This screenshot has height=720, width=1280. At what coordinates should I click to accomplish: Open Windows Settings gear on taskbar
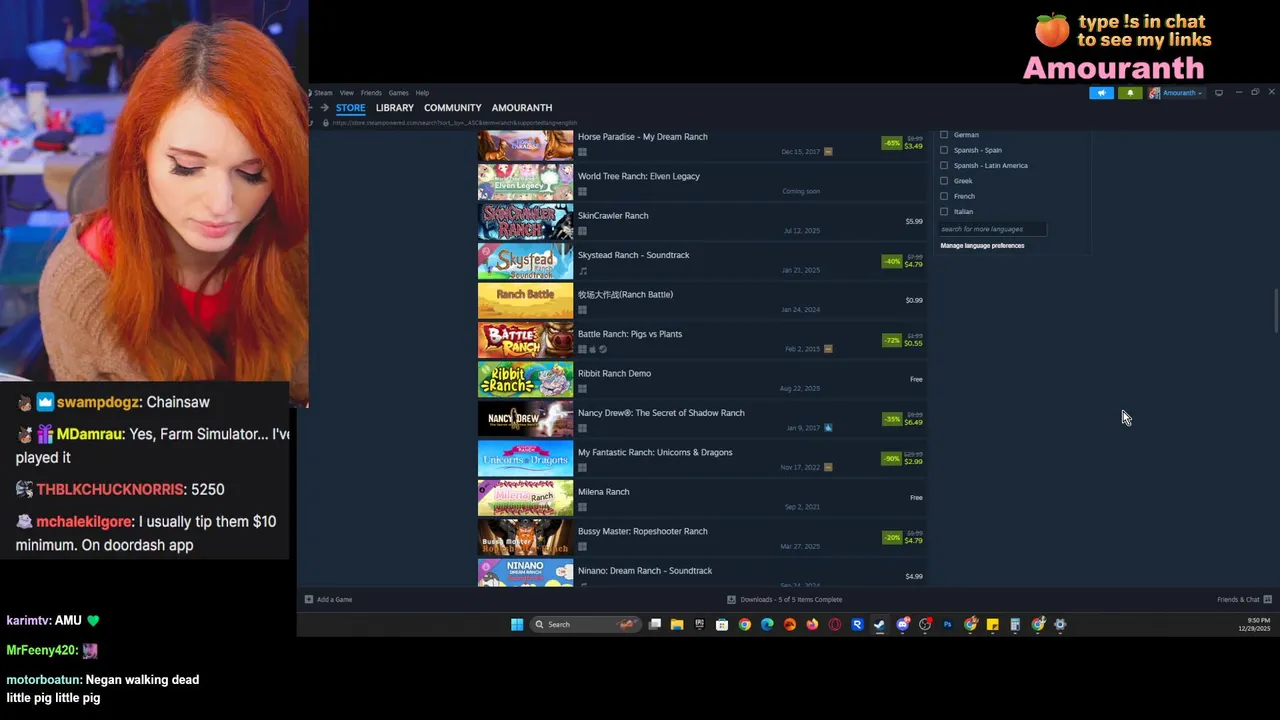[x=1060, y=624]
